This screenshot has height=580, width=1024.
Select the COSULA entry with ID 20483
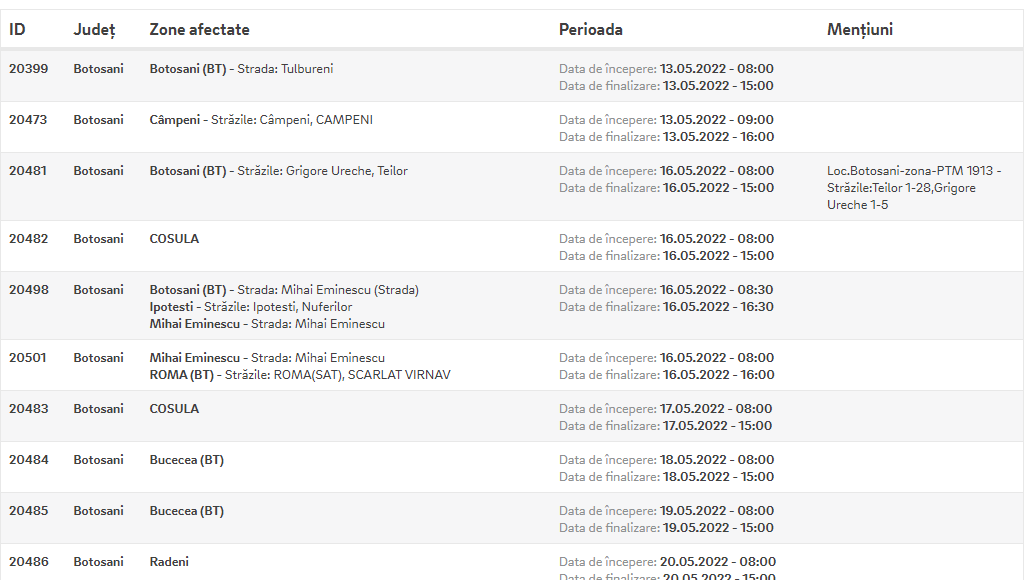(174, 408)
